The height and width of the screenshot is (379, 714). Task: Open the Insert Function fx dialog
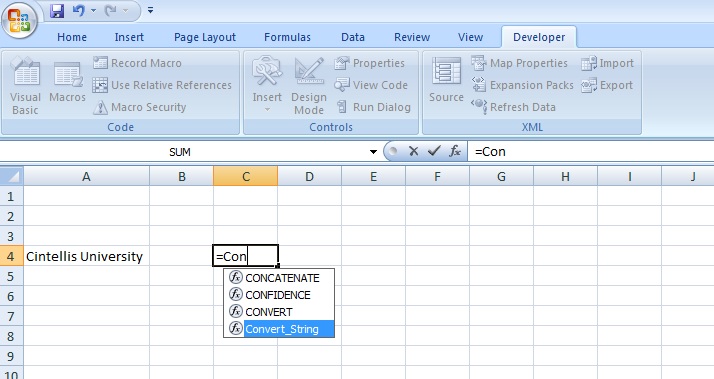pos(455,151)
